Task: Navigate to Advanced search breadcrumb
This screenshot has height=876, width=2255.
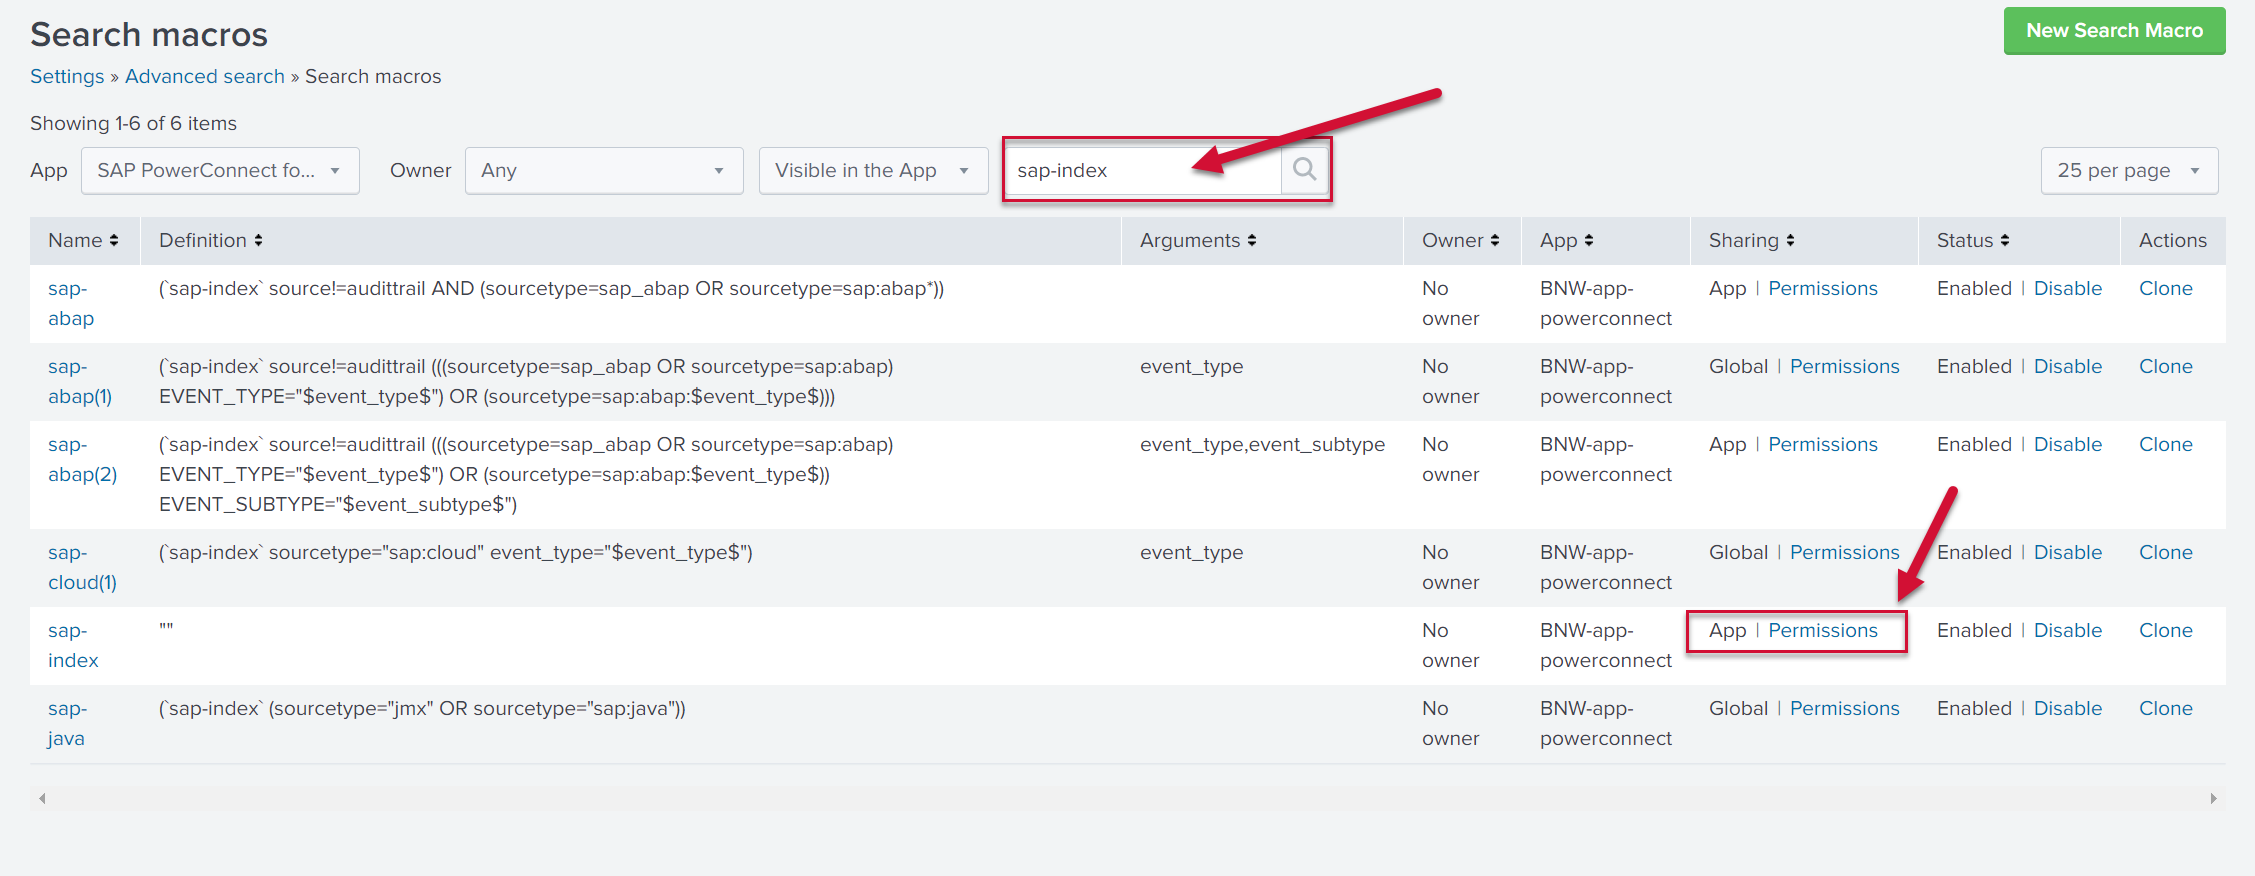Action: click(x=205, y=77)
